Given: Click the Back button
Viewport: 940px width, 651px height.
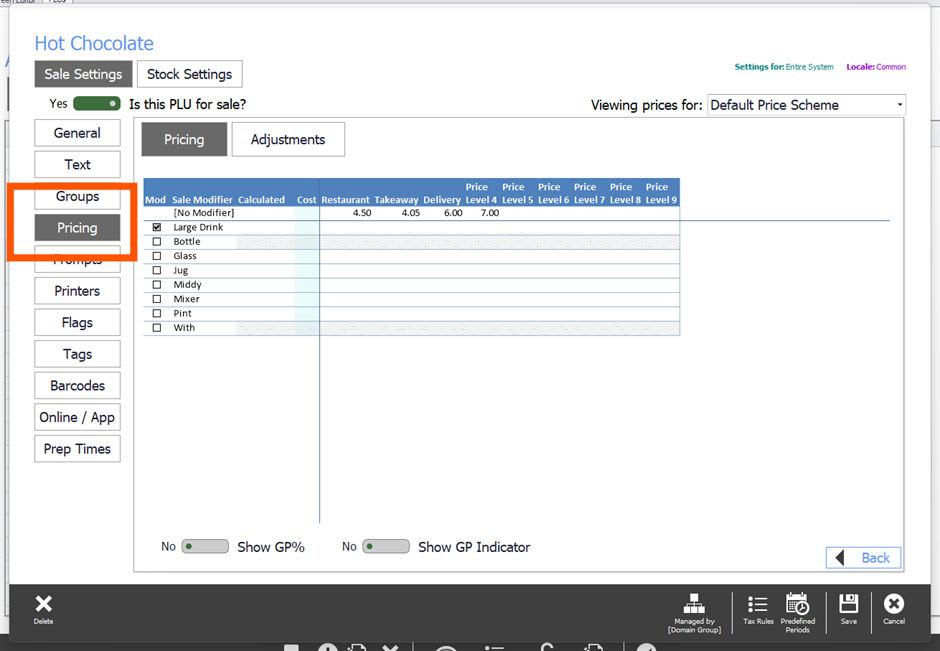Looking at the screenshot, I should pyautogui.click(x=863, y=558).
